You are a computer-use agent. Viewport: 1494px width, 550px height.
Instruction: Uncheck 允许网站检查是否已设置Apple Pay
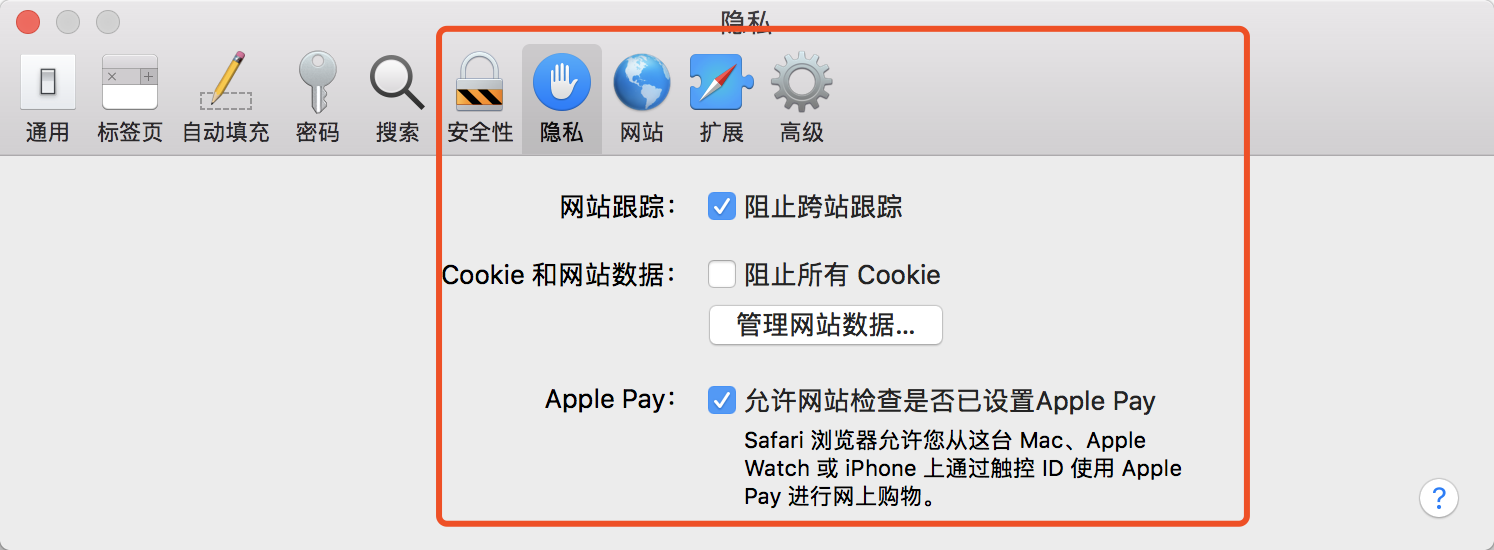pos(722,401)
